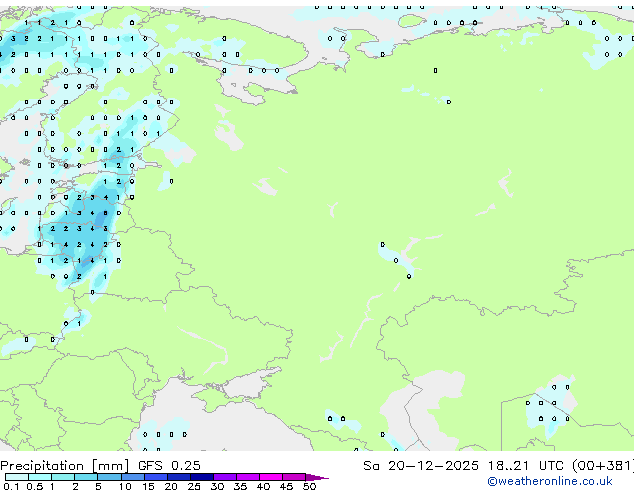The width and height of the screenshot is (634, 490).
Task: Click the lightest 0.1–0.5 mm legend swatch
Action: [x=17, y=477]
